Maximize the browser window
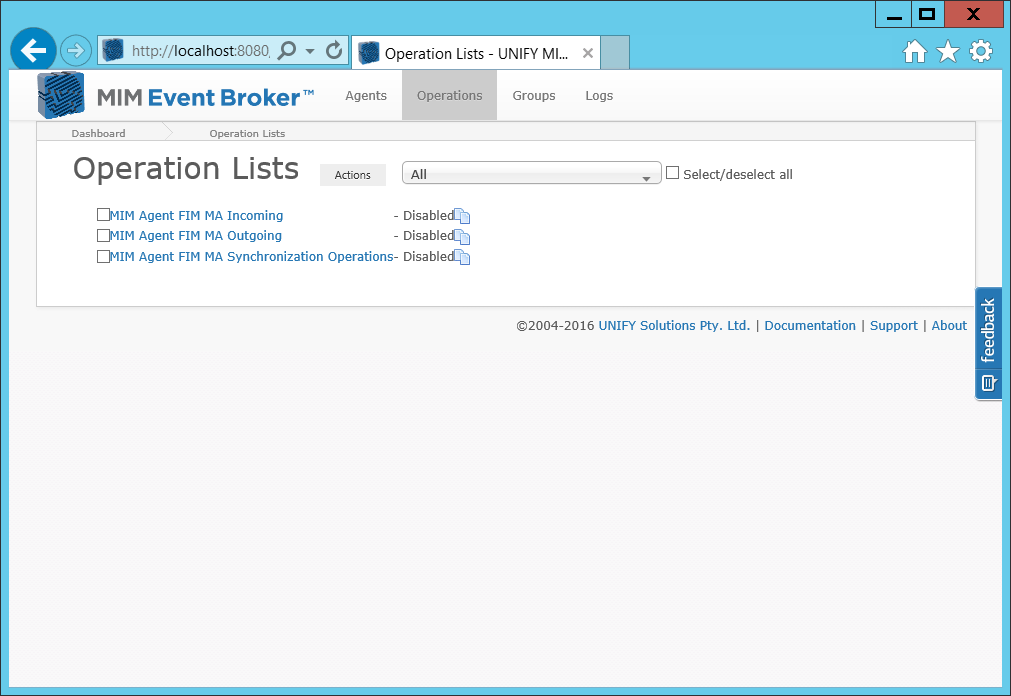 (x=927, y=14)
